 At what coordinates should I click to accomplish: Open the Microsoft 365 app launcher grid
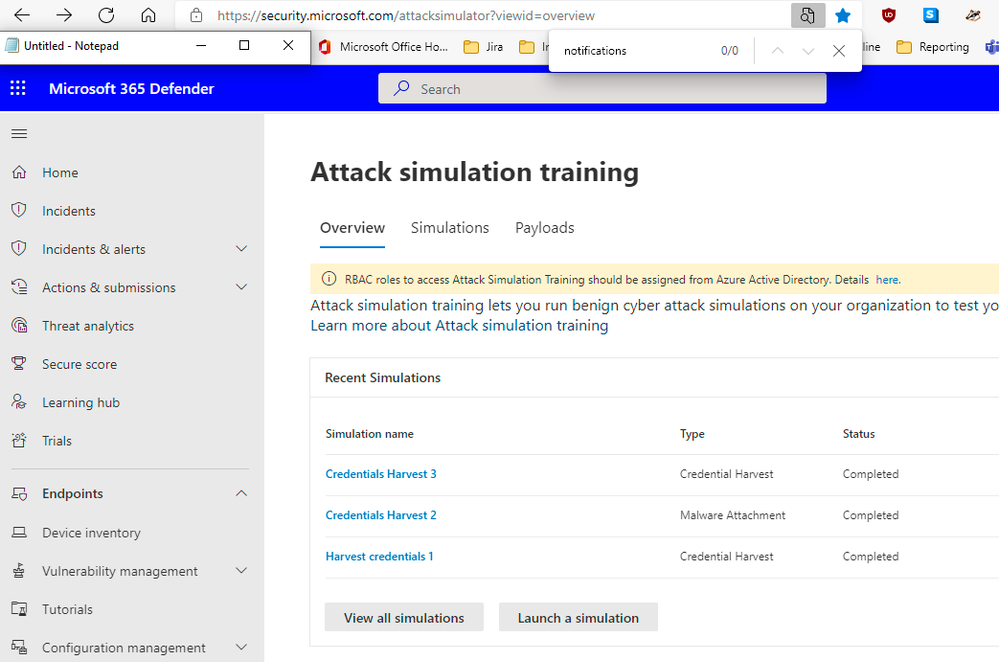point(18,88)
